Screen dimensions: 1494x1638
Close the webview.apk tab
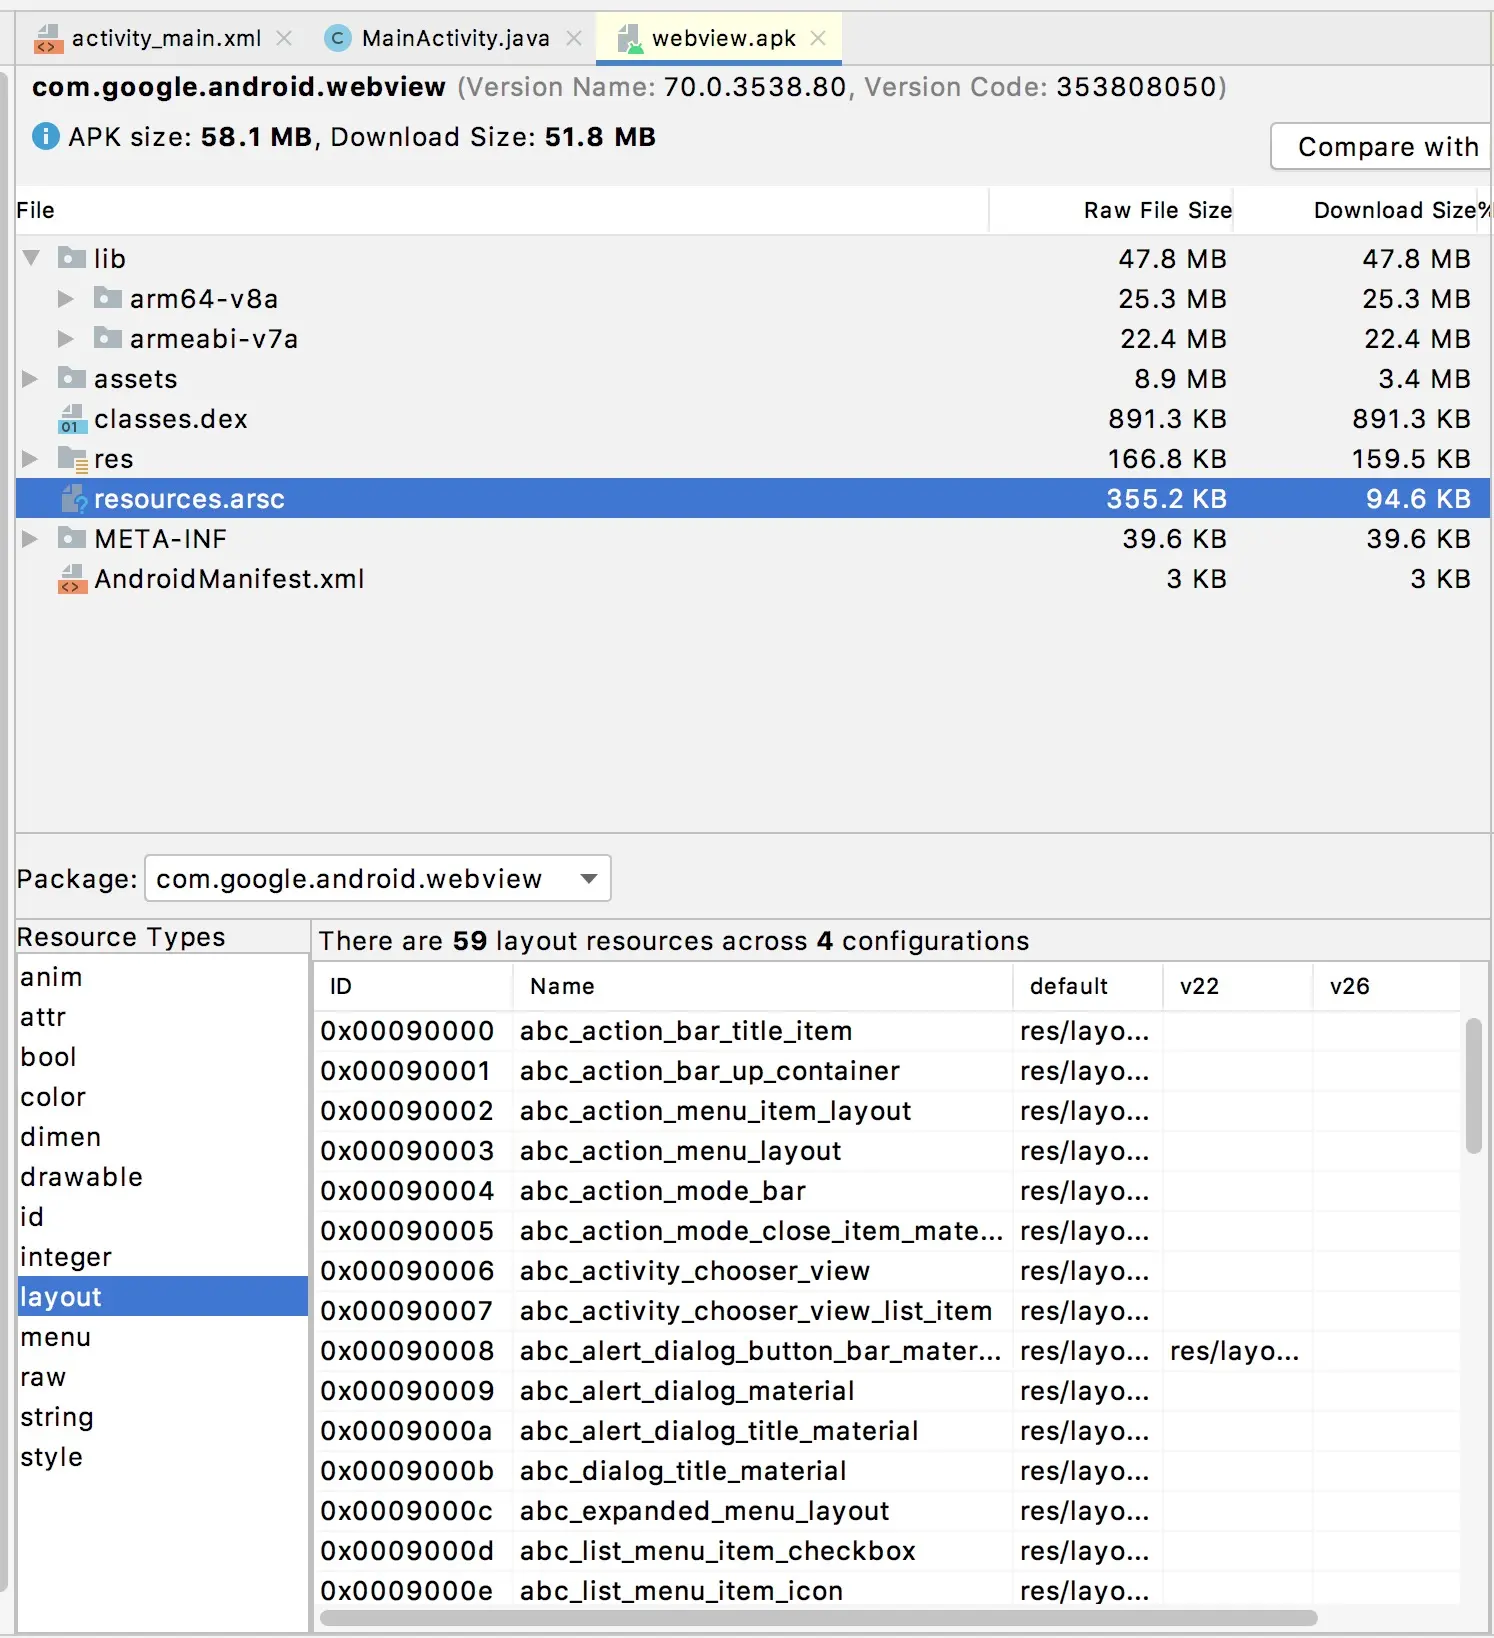818,38
